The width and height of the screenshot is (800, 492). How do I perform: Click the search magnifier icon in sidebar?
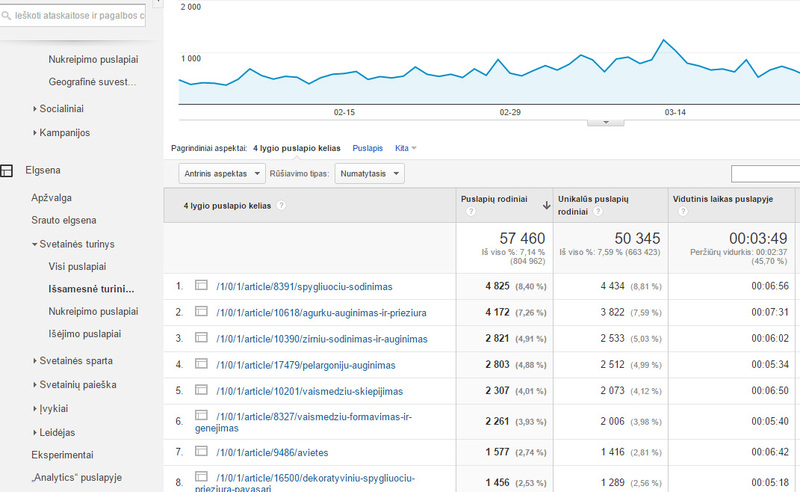coord(6,16)
